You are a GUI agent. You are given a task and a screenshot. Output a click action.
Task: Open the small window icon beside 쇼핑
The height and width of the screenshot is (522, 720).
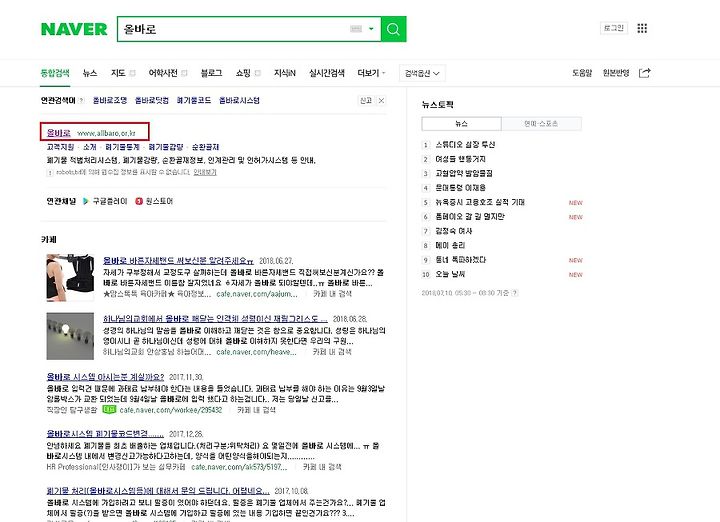click(258, 73)
